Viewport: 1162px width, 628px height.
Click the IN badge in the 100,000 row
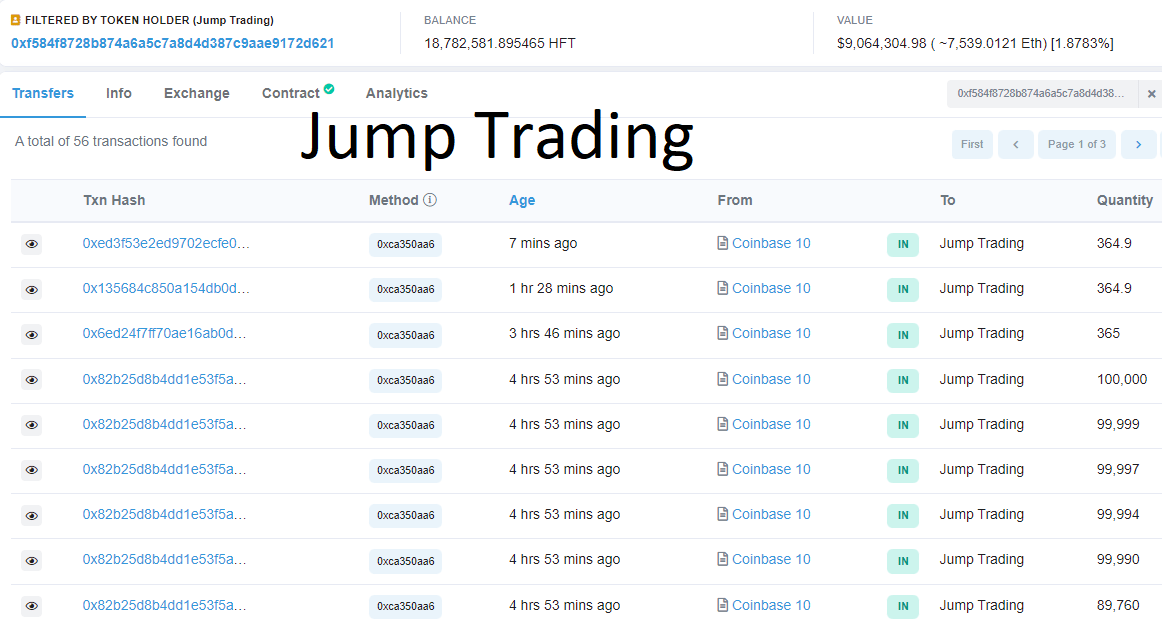tap(903, 380)
